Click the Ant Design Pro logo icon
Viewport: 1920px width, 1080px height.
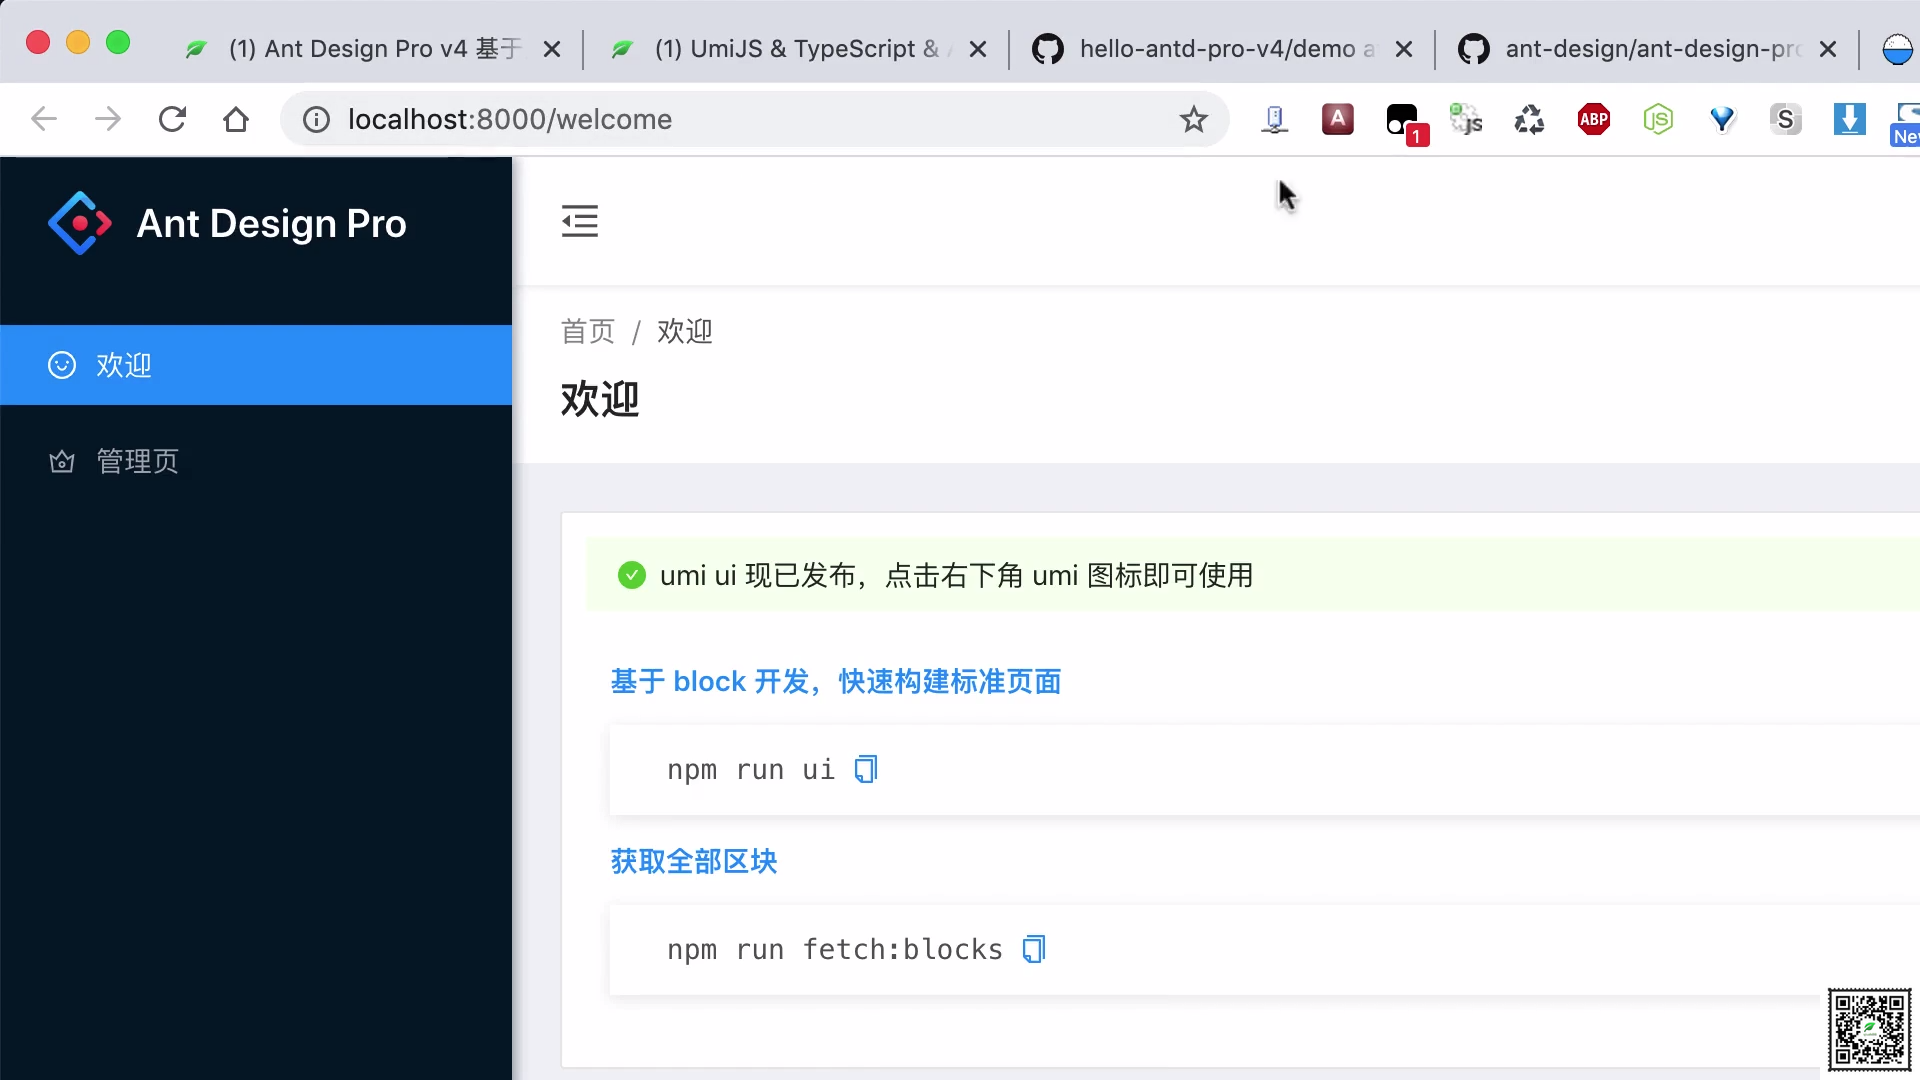[x=80, y=223]
